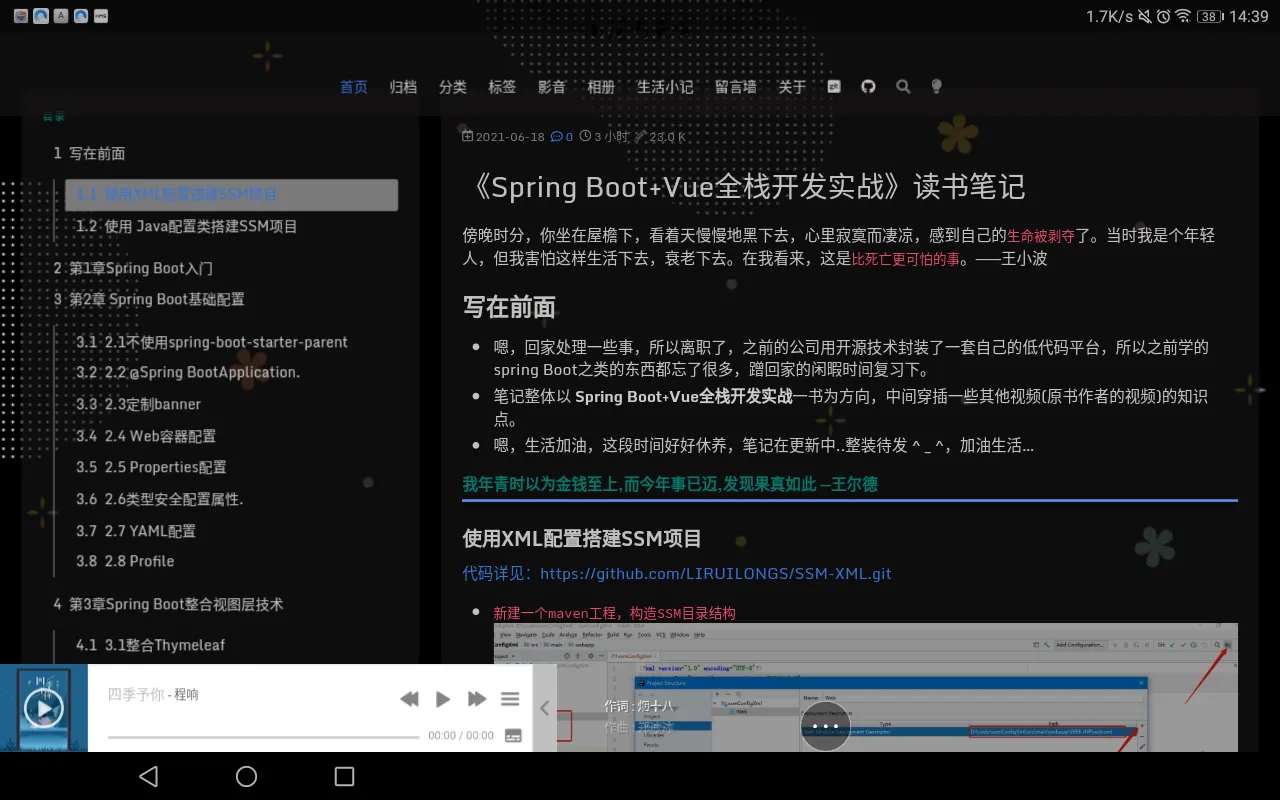Open the search magnifier icon
The image size is (1280, 800).
[903, 87]
